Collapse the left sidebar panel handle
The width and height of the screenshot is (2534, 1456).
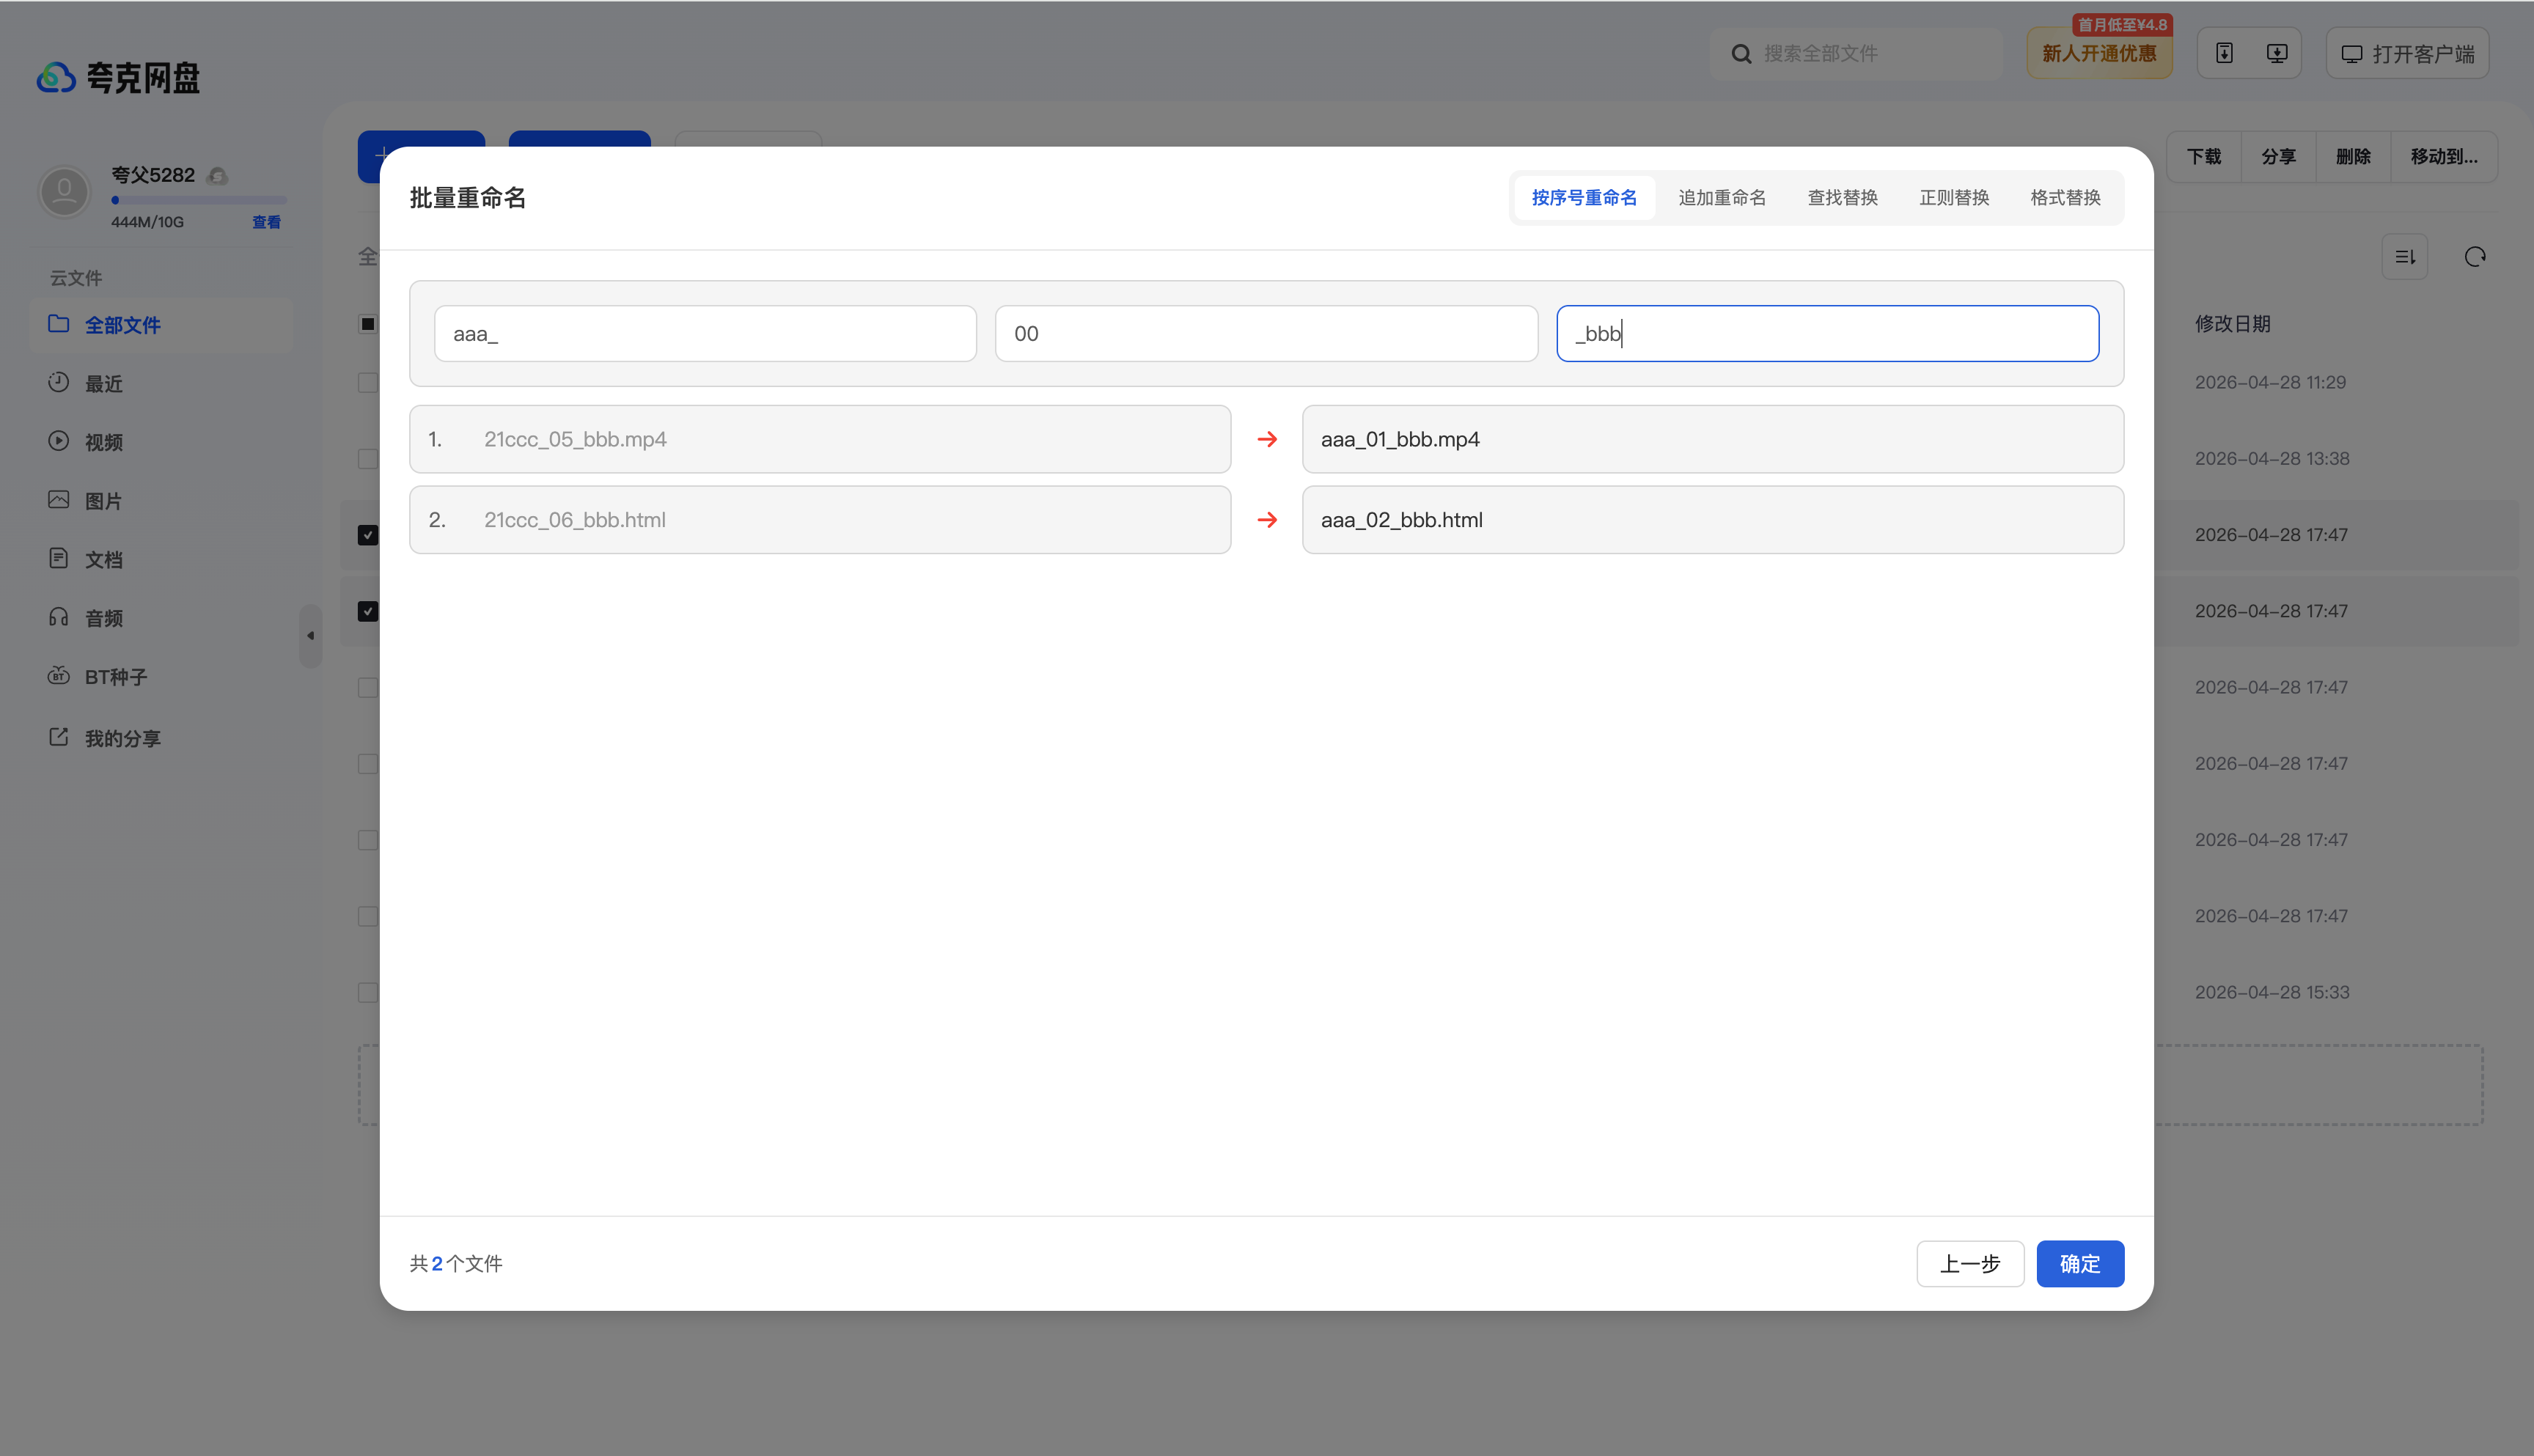310,635
